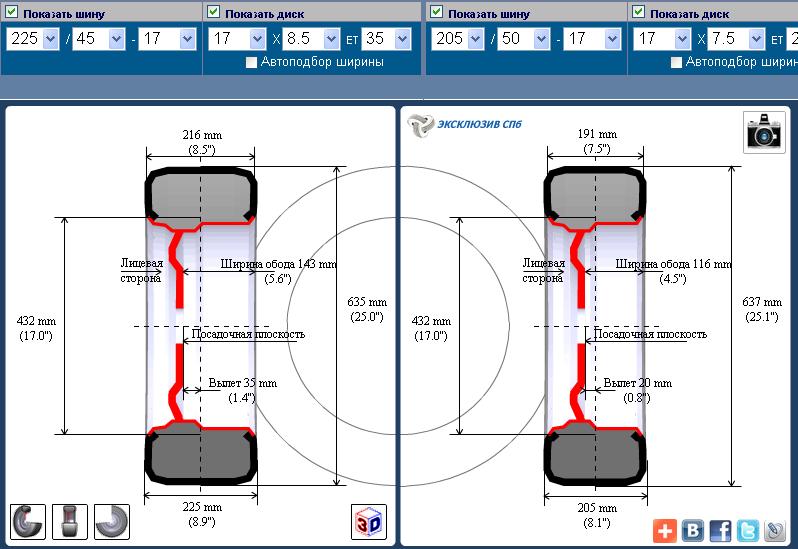Open tire width dropdown showing 225
Screen dimensions: 798x549
35,38
